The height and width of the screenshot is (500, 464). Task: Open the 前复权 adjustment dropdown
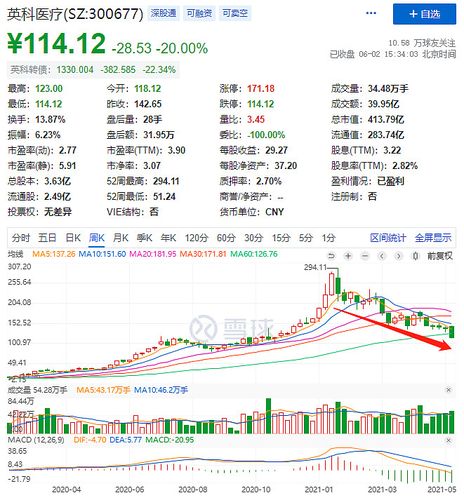point(440,256)
